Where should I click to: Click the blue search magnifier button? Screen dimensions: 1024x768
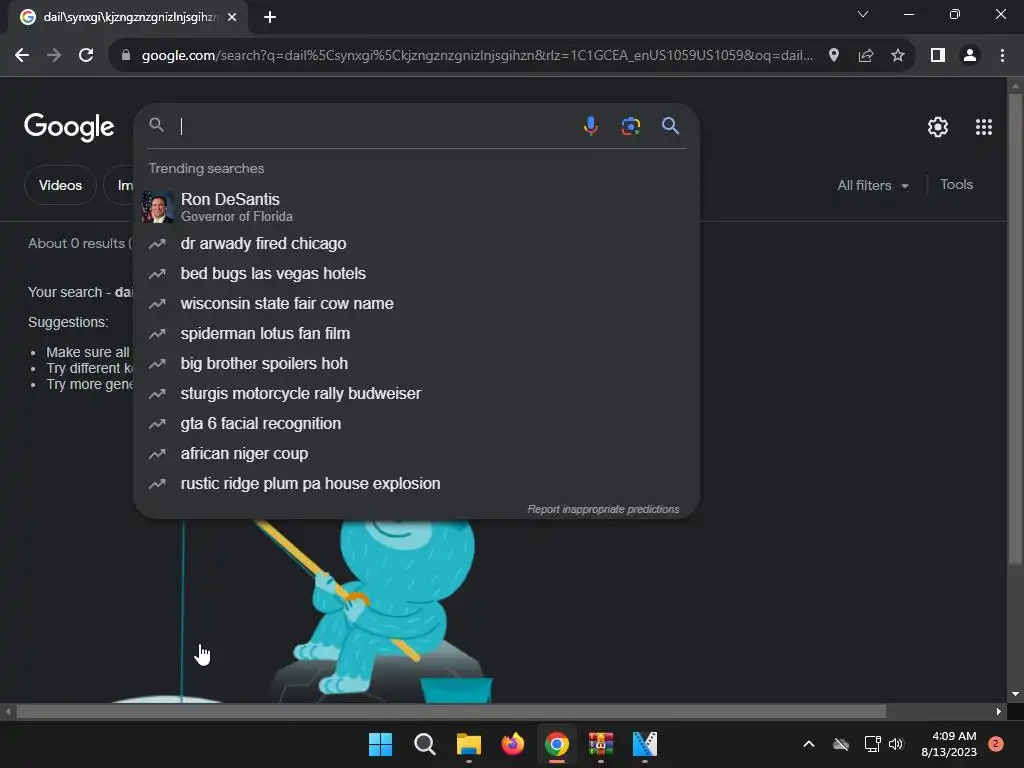pos(670,125)
